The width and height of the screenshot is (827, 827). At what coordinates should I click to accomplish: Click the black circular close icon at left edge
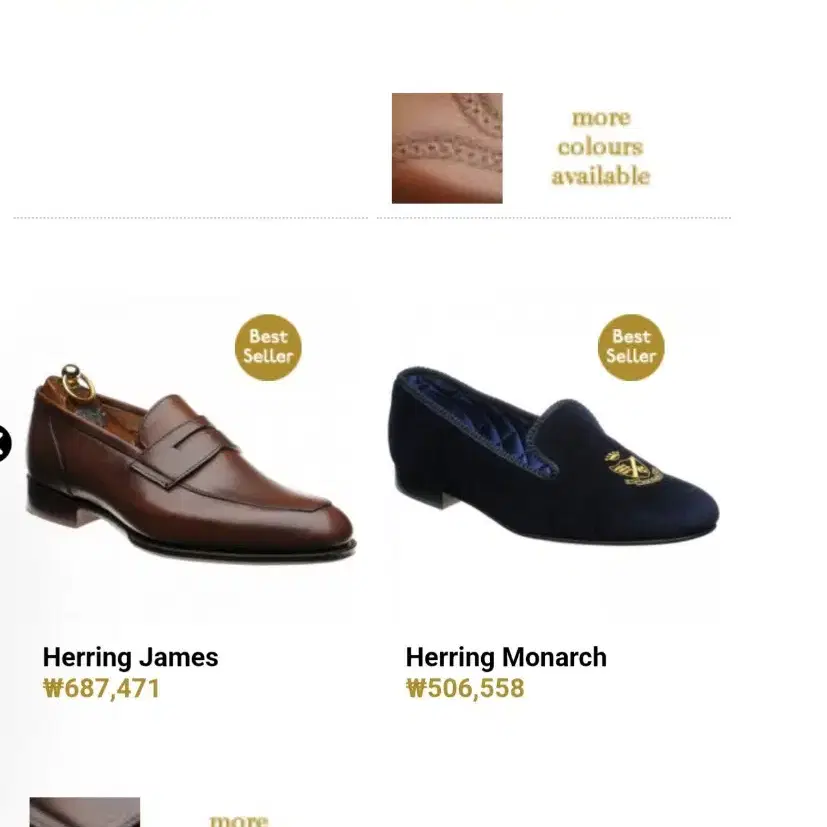pos(3,443)
